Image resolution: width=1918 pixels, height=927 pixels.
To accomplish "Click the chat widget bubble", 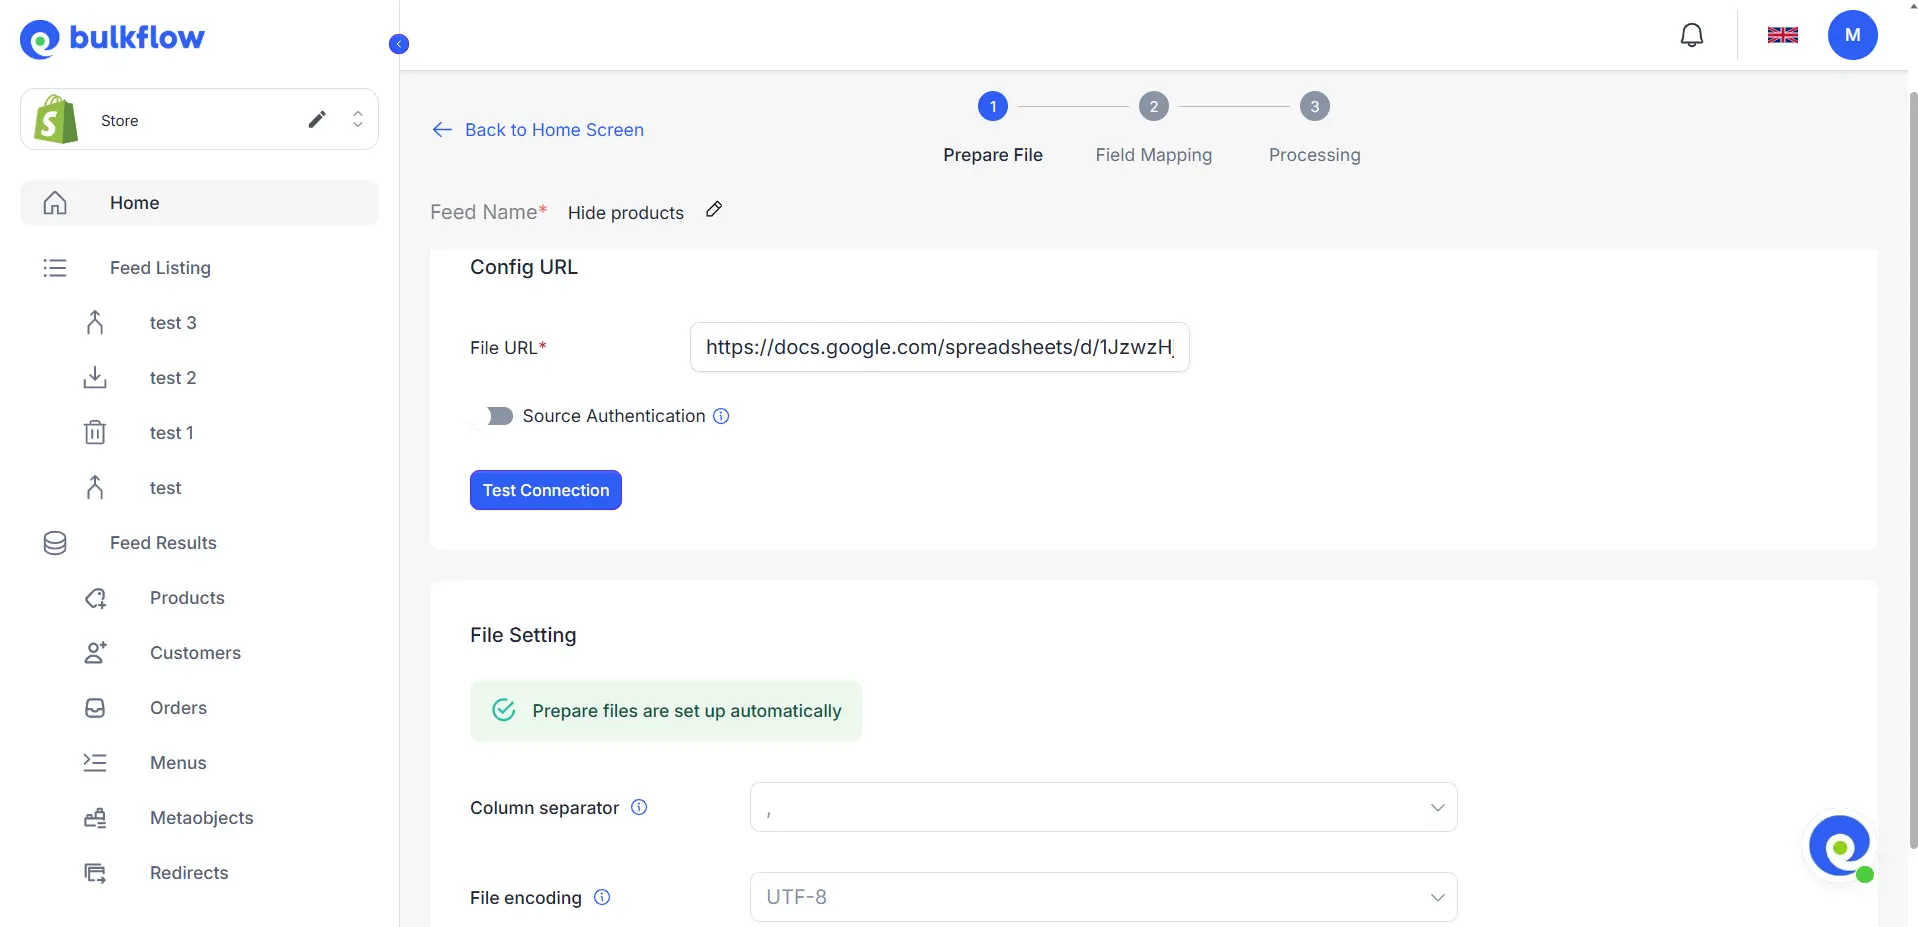I will tap(1840, 846).
